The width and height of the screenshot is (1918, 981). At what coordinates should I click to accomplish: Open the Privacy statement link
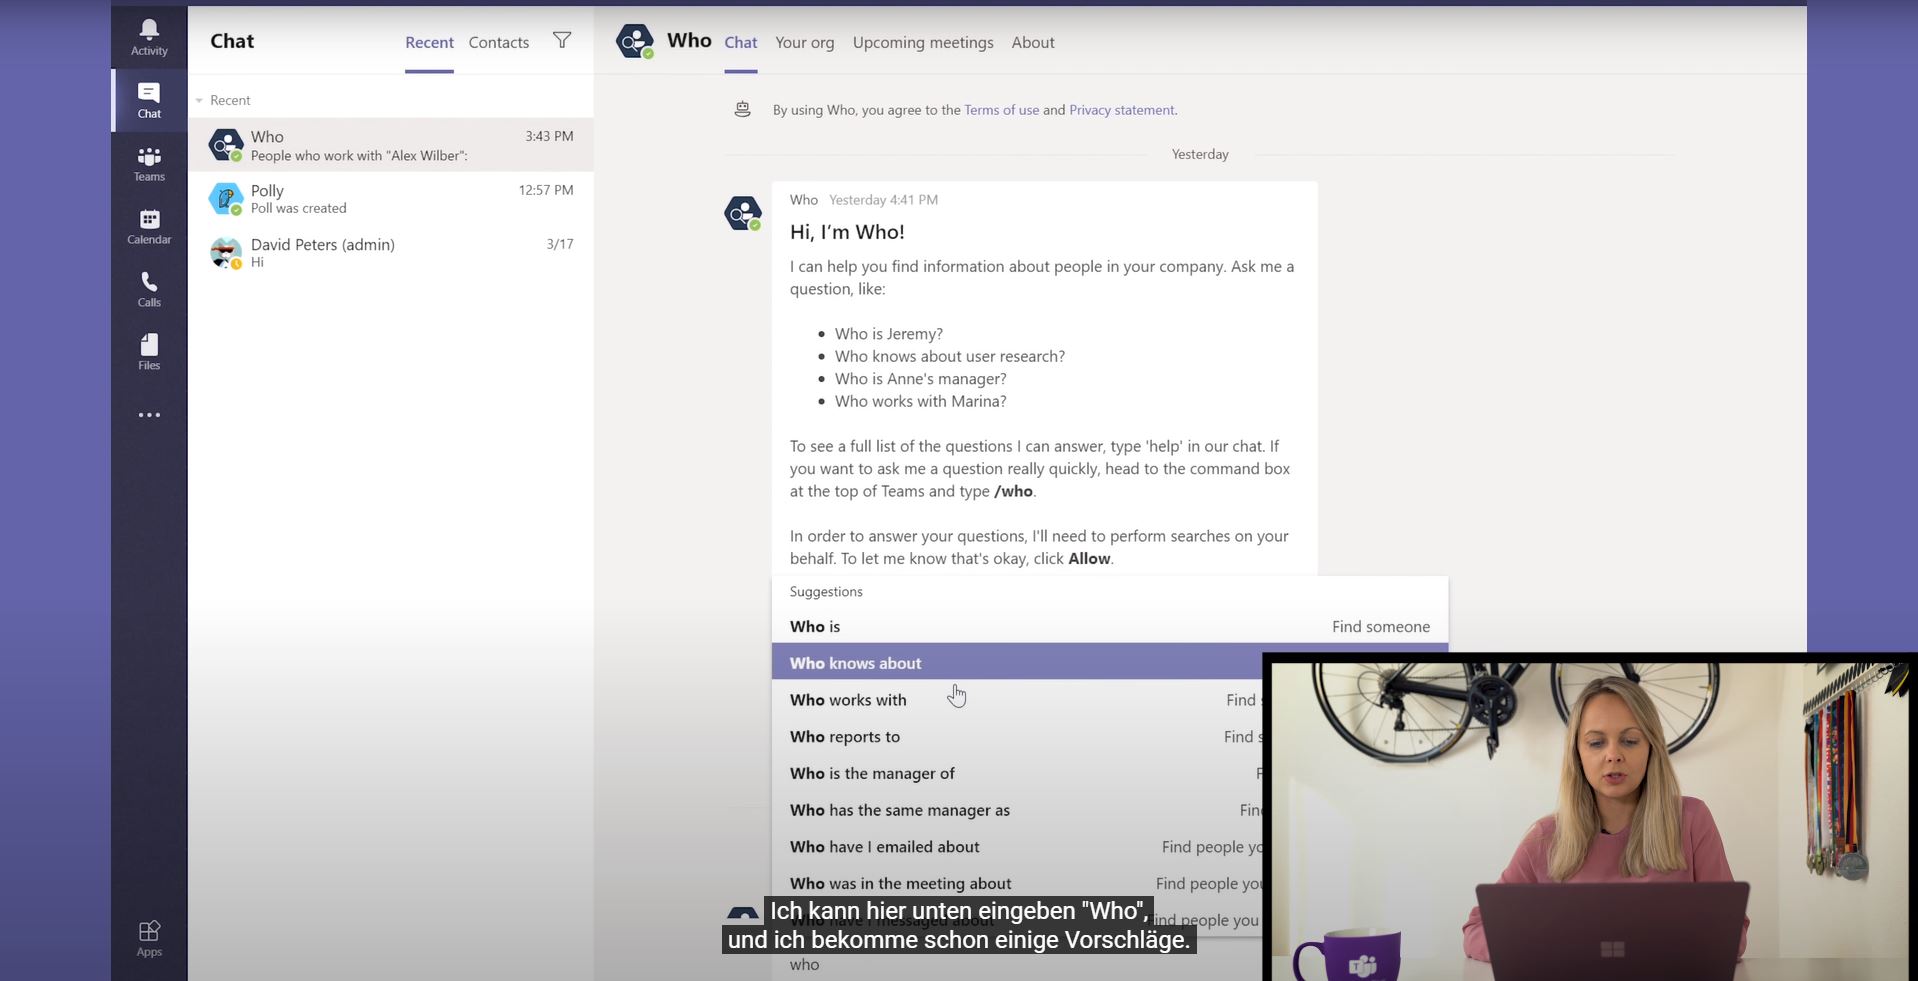(x=1121, y=110)
